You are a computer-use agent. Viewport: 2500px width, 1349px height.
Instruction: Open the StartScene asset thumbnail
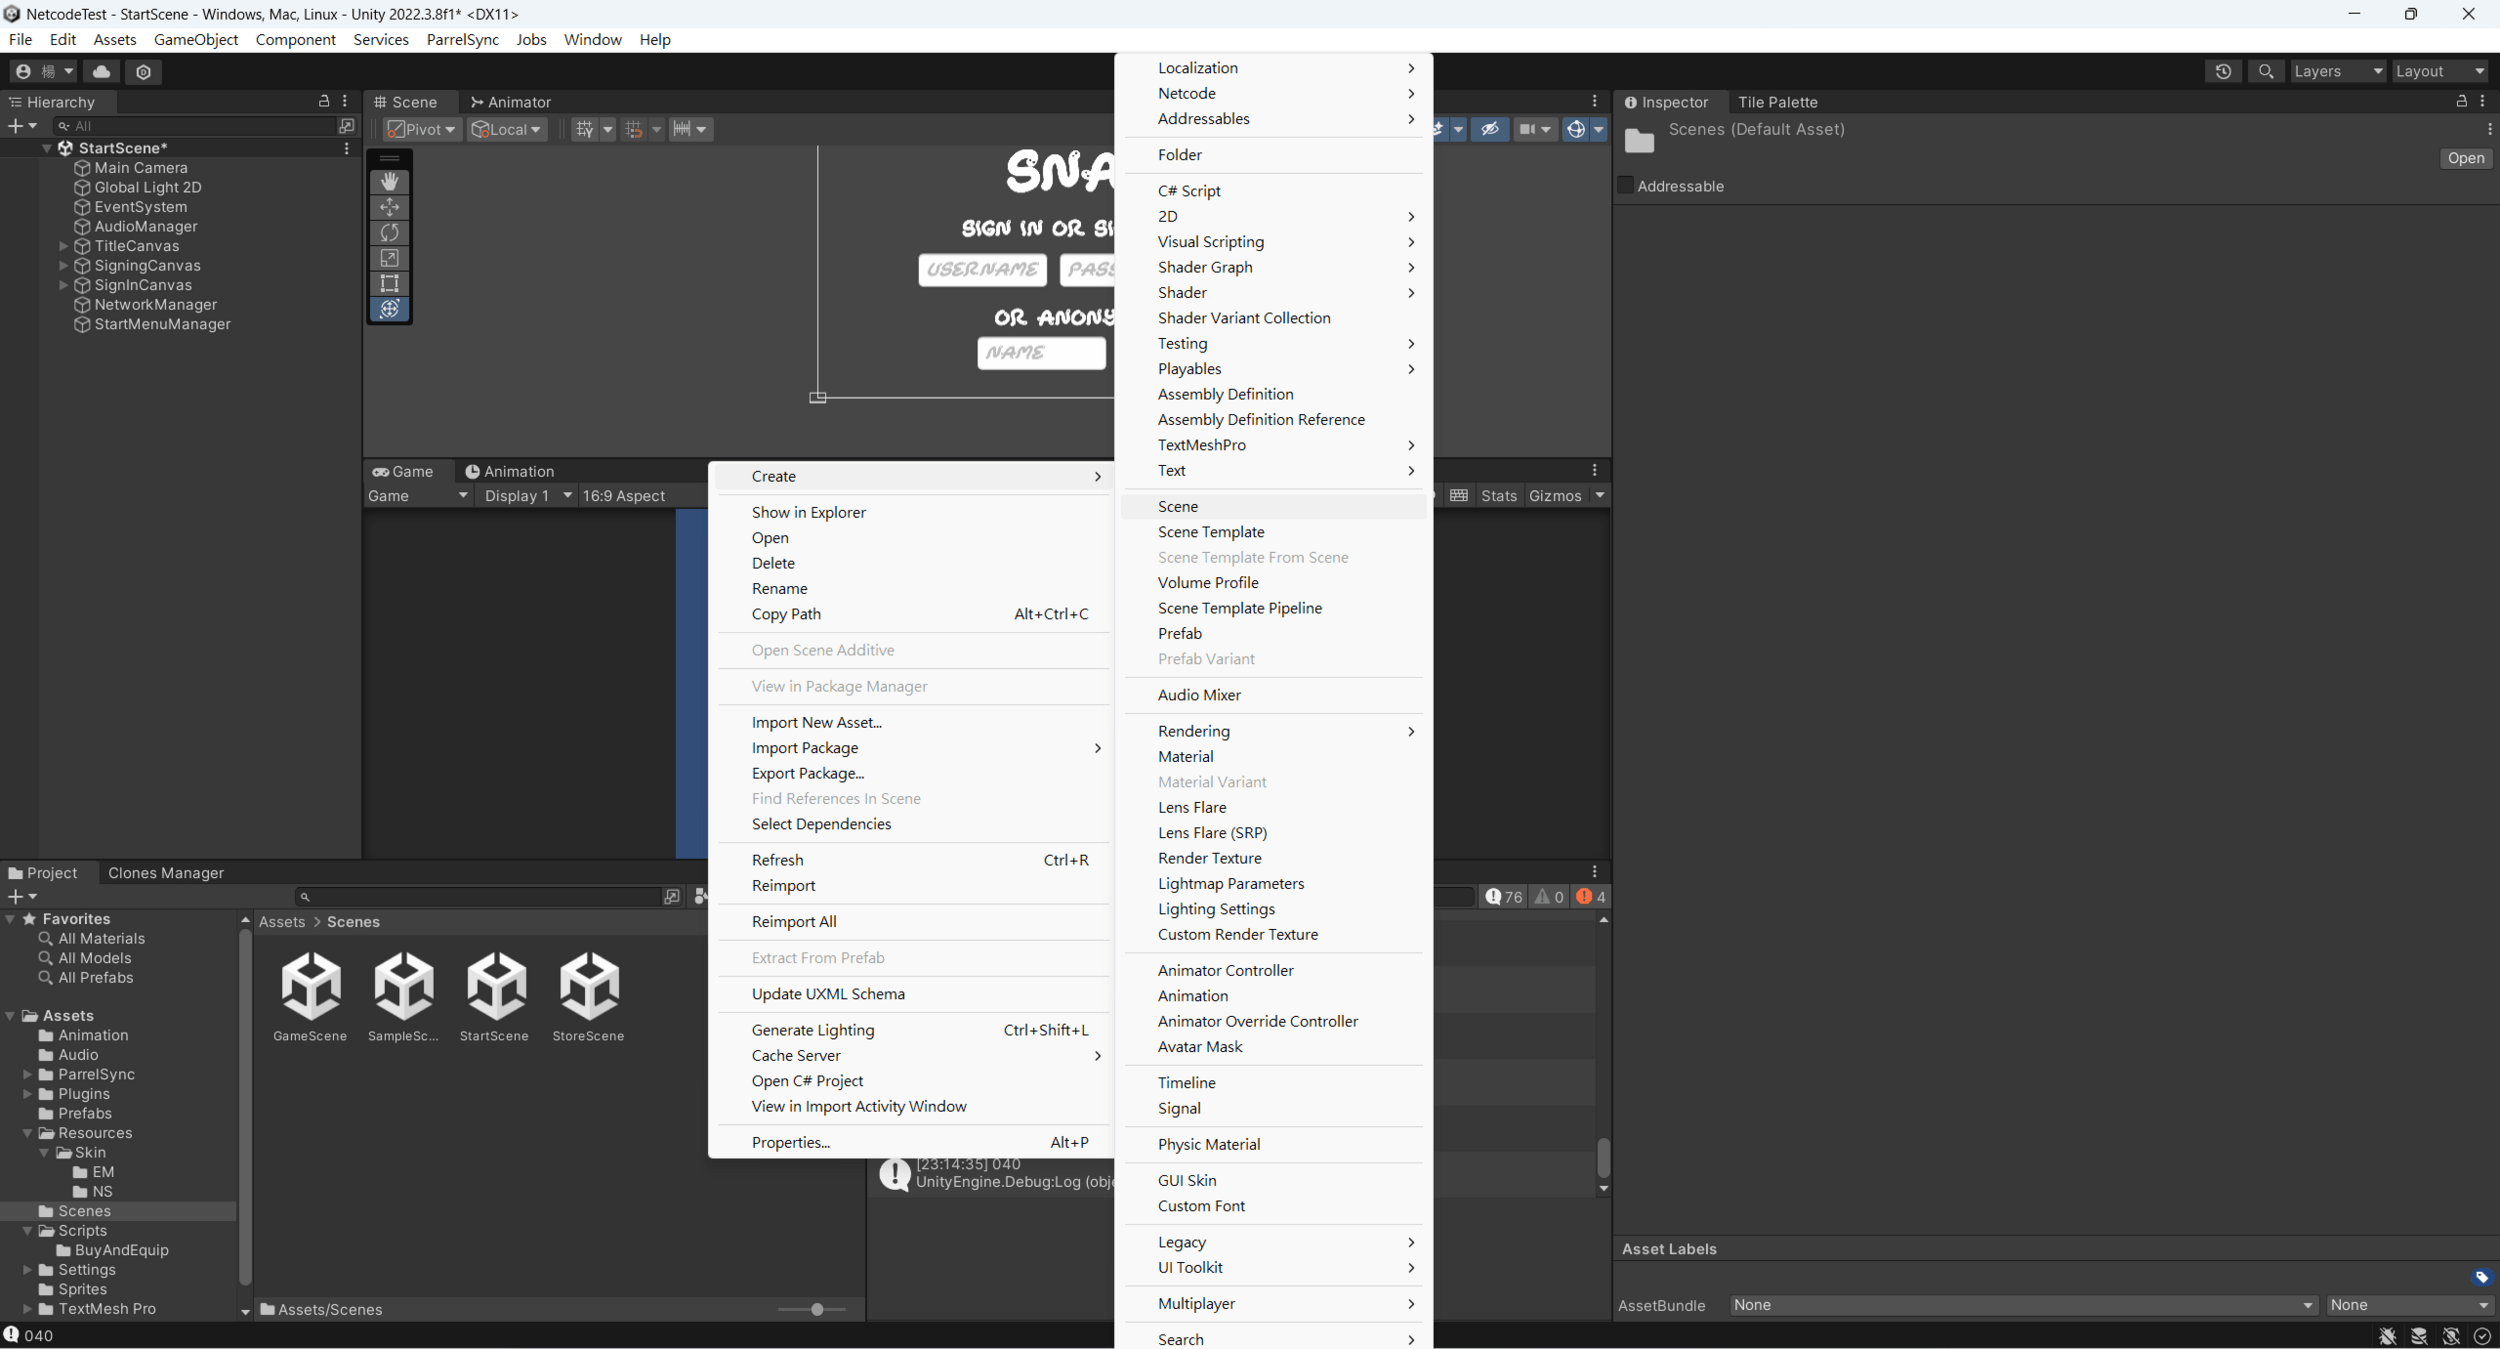(x=495, y=985)
